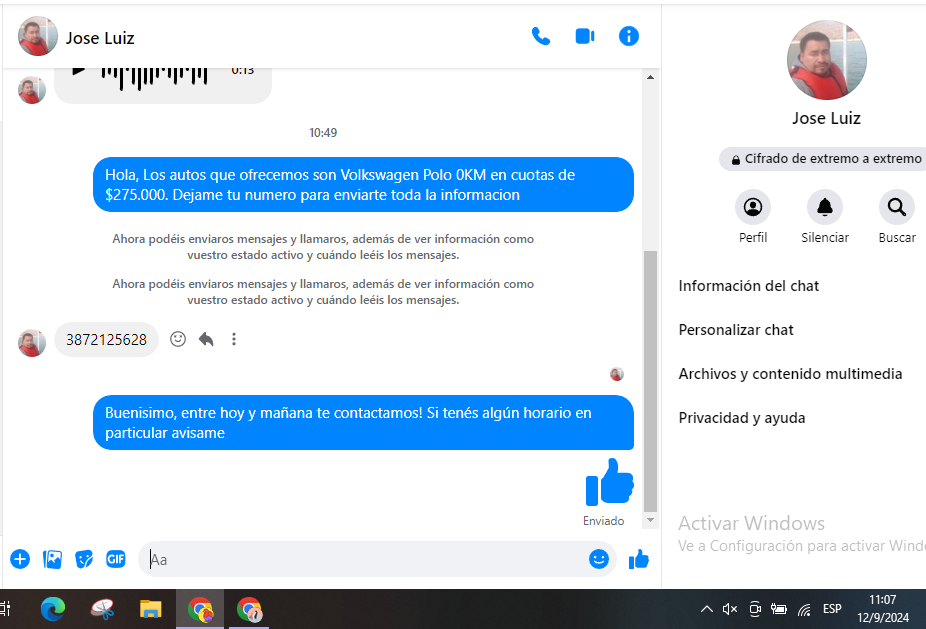This screenshot has height=629, width=926.
Task: Open more options for 3872125628 message
Action: (x=234, y=339)
